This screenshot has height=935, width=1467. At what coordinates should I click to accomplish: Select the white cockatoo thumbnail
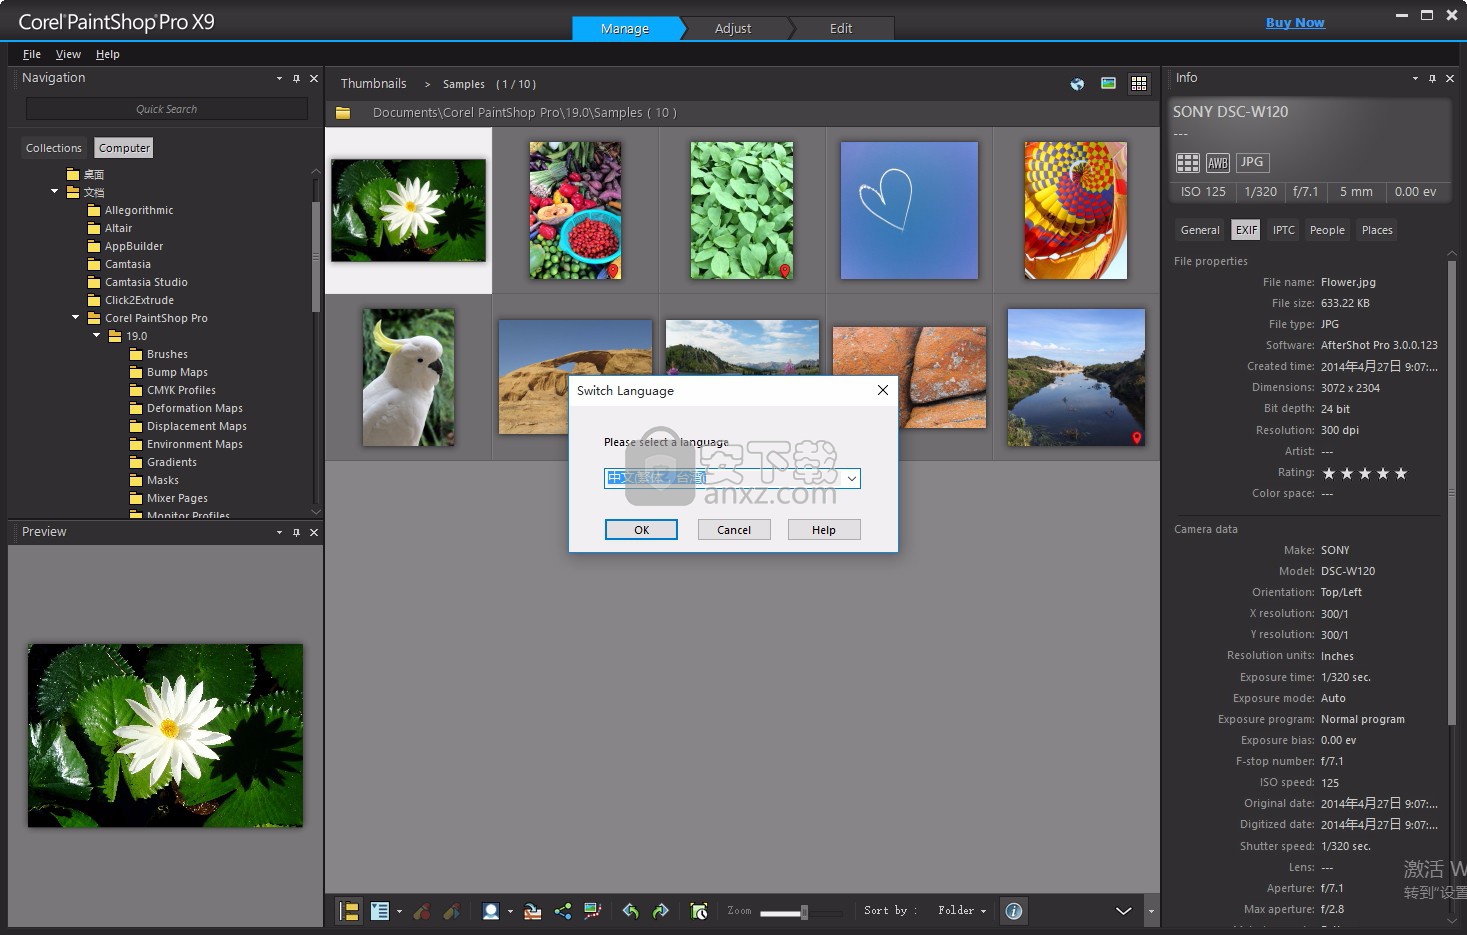click(x=409, y=377)
